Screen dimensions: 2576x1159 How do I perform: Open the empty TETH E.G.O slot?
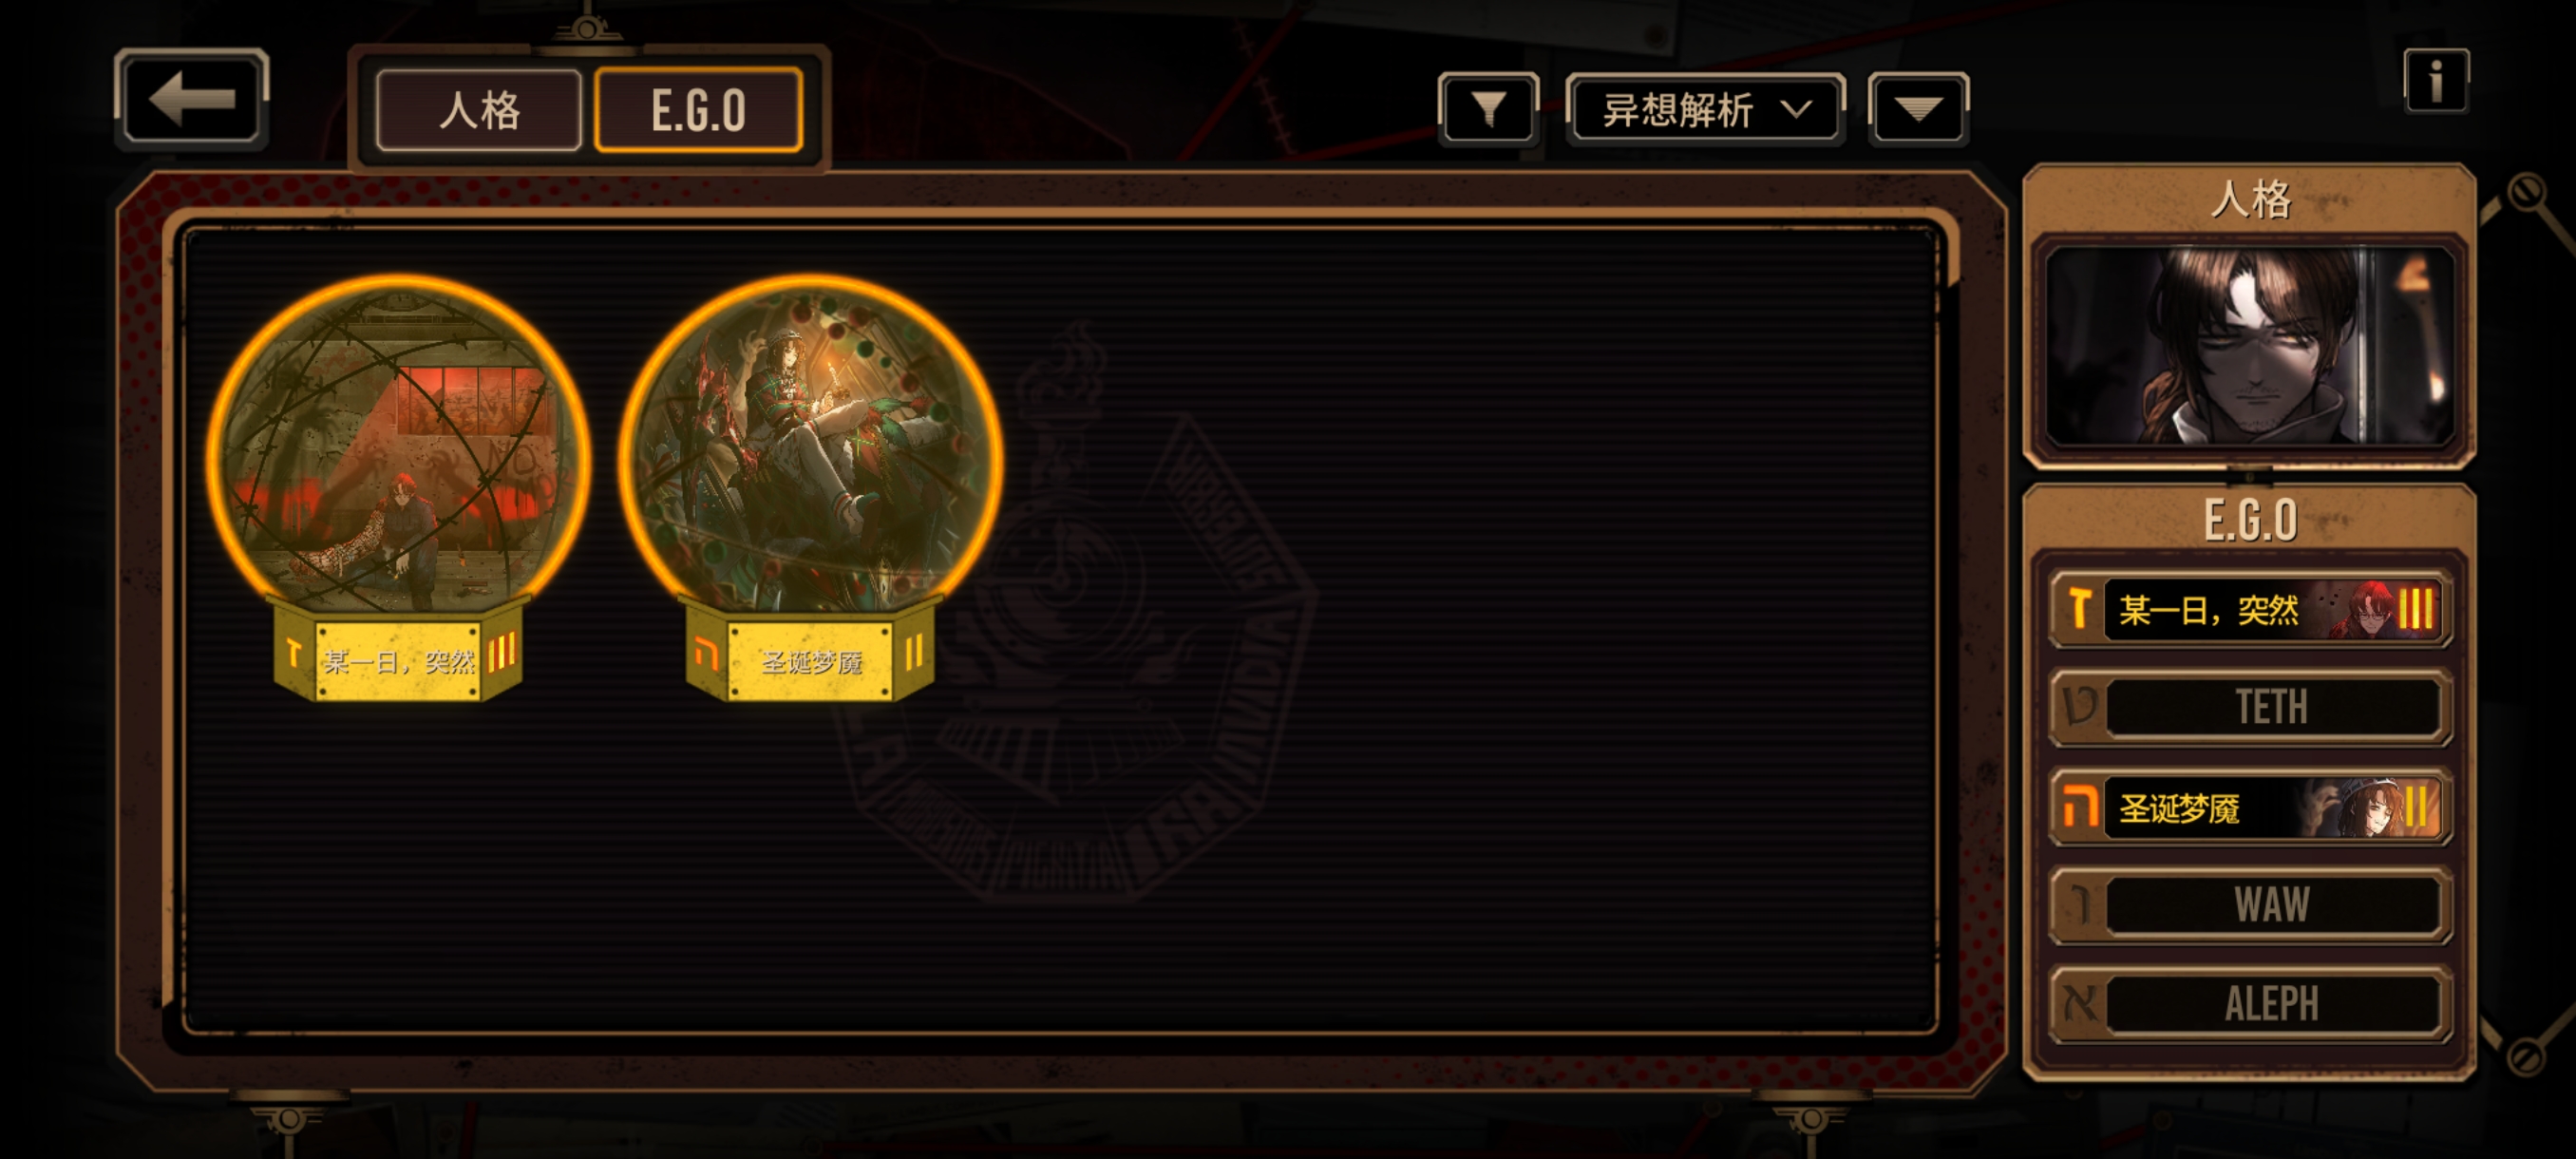[x=2250, y=707]
